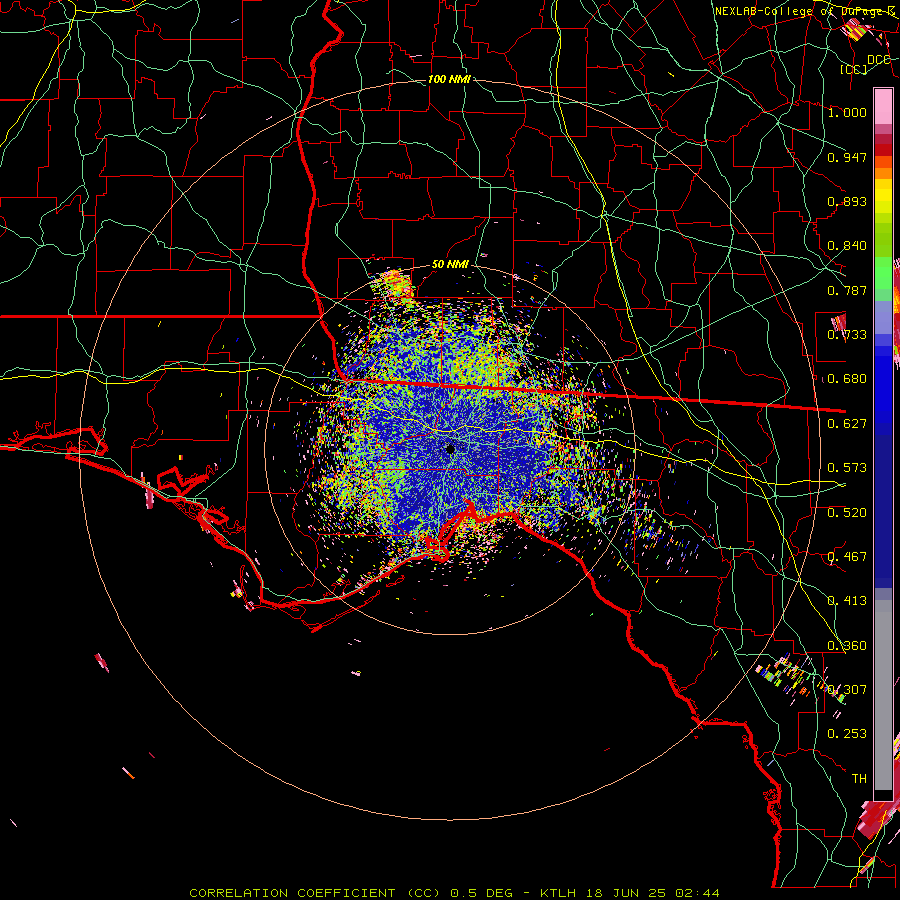The width and height of the screenshot is (900, 900).
Task: Click the 100 NMI range ring label
Action: (x=449, y=79)
